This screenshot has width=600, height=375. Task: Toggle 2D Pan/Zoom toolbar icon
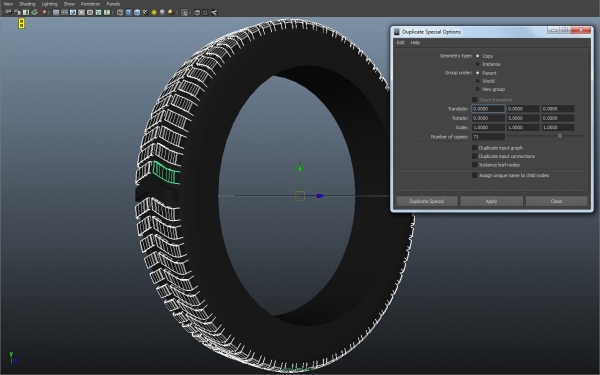[43, 12]
